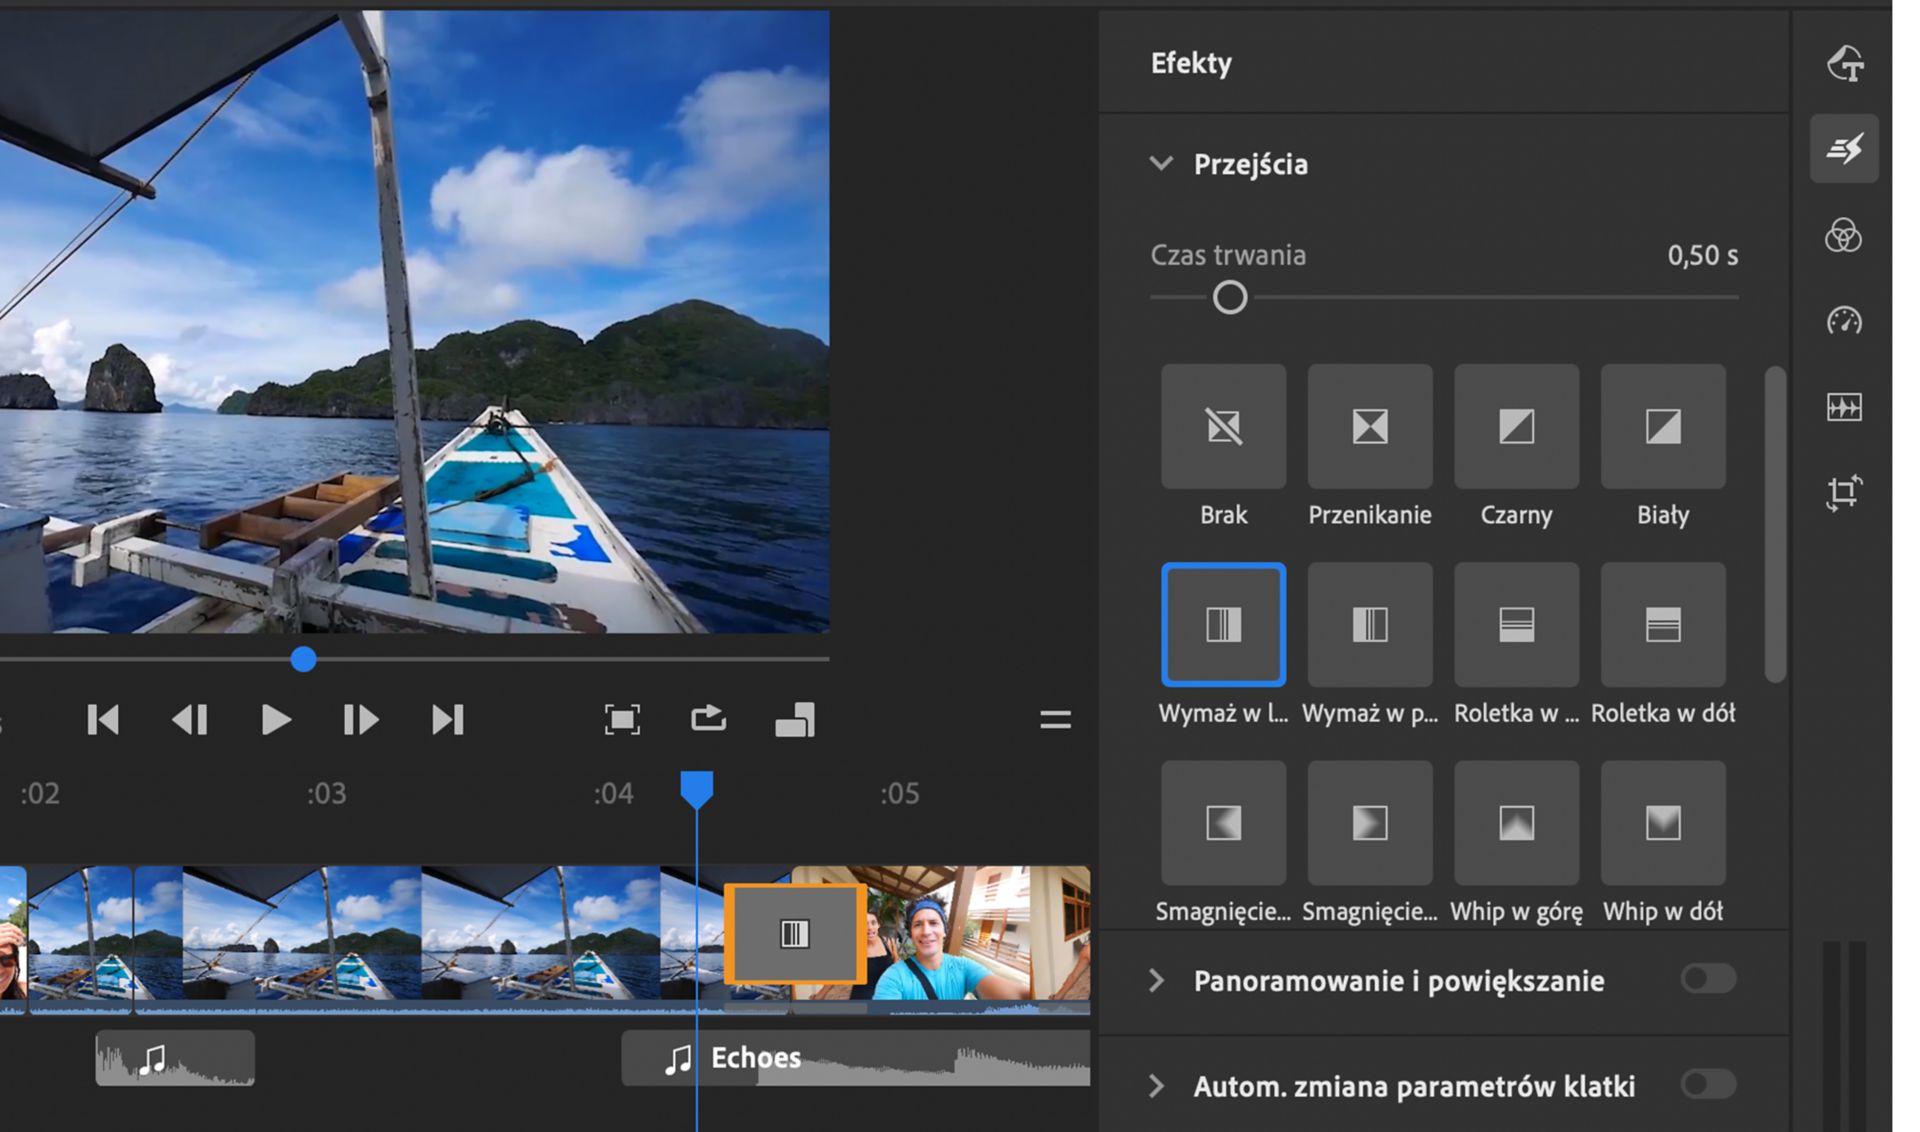Screen dimensions: 1920x1132
Task: Collapse the Przejścia section
Action: [1161, 164]
